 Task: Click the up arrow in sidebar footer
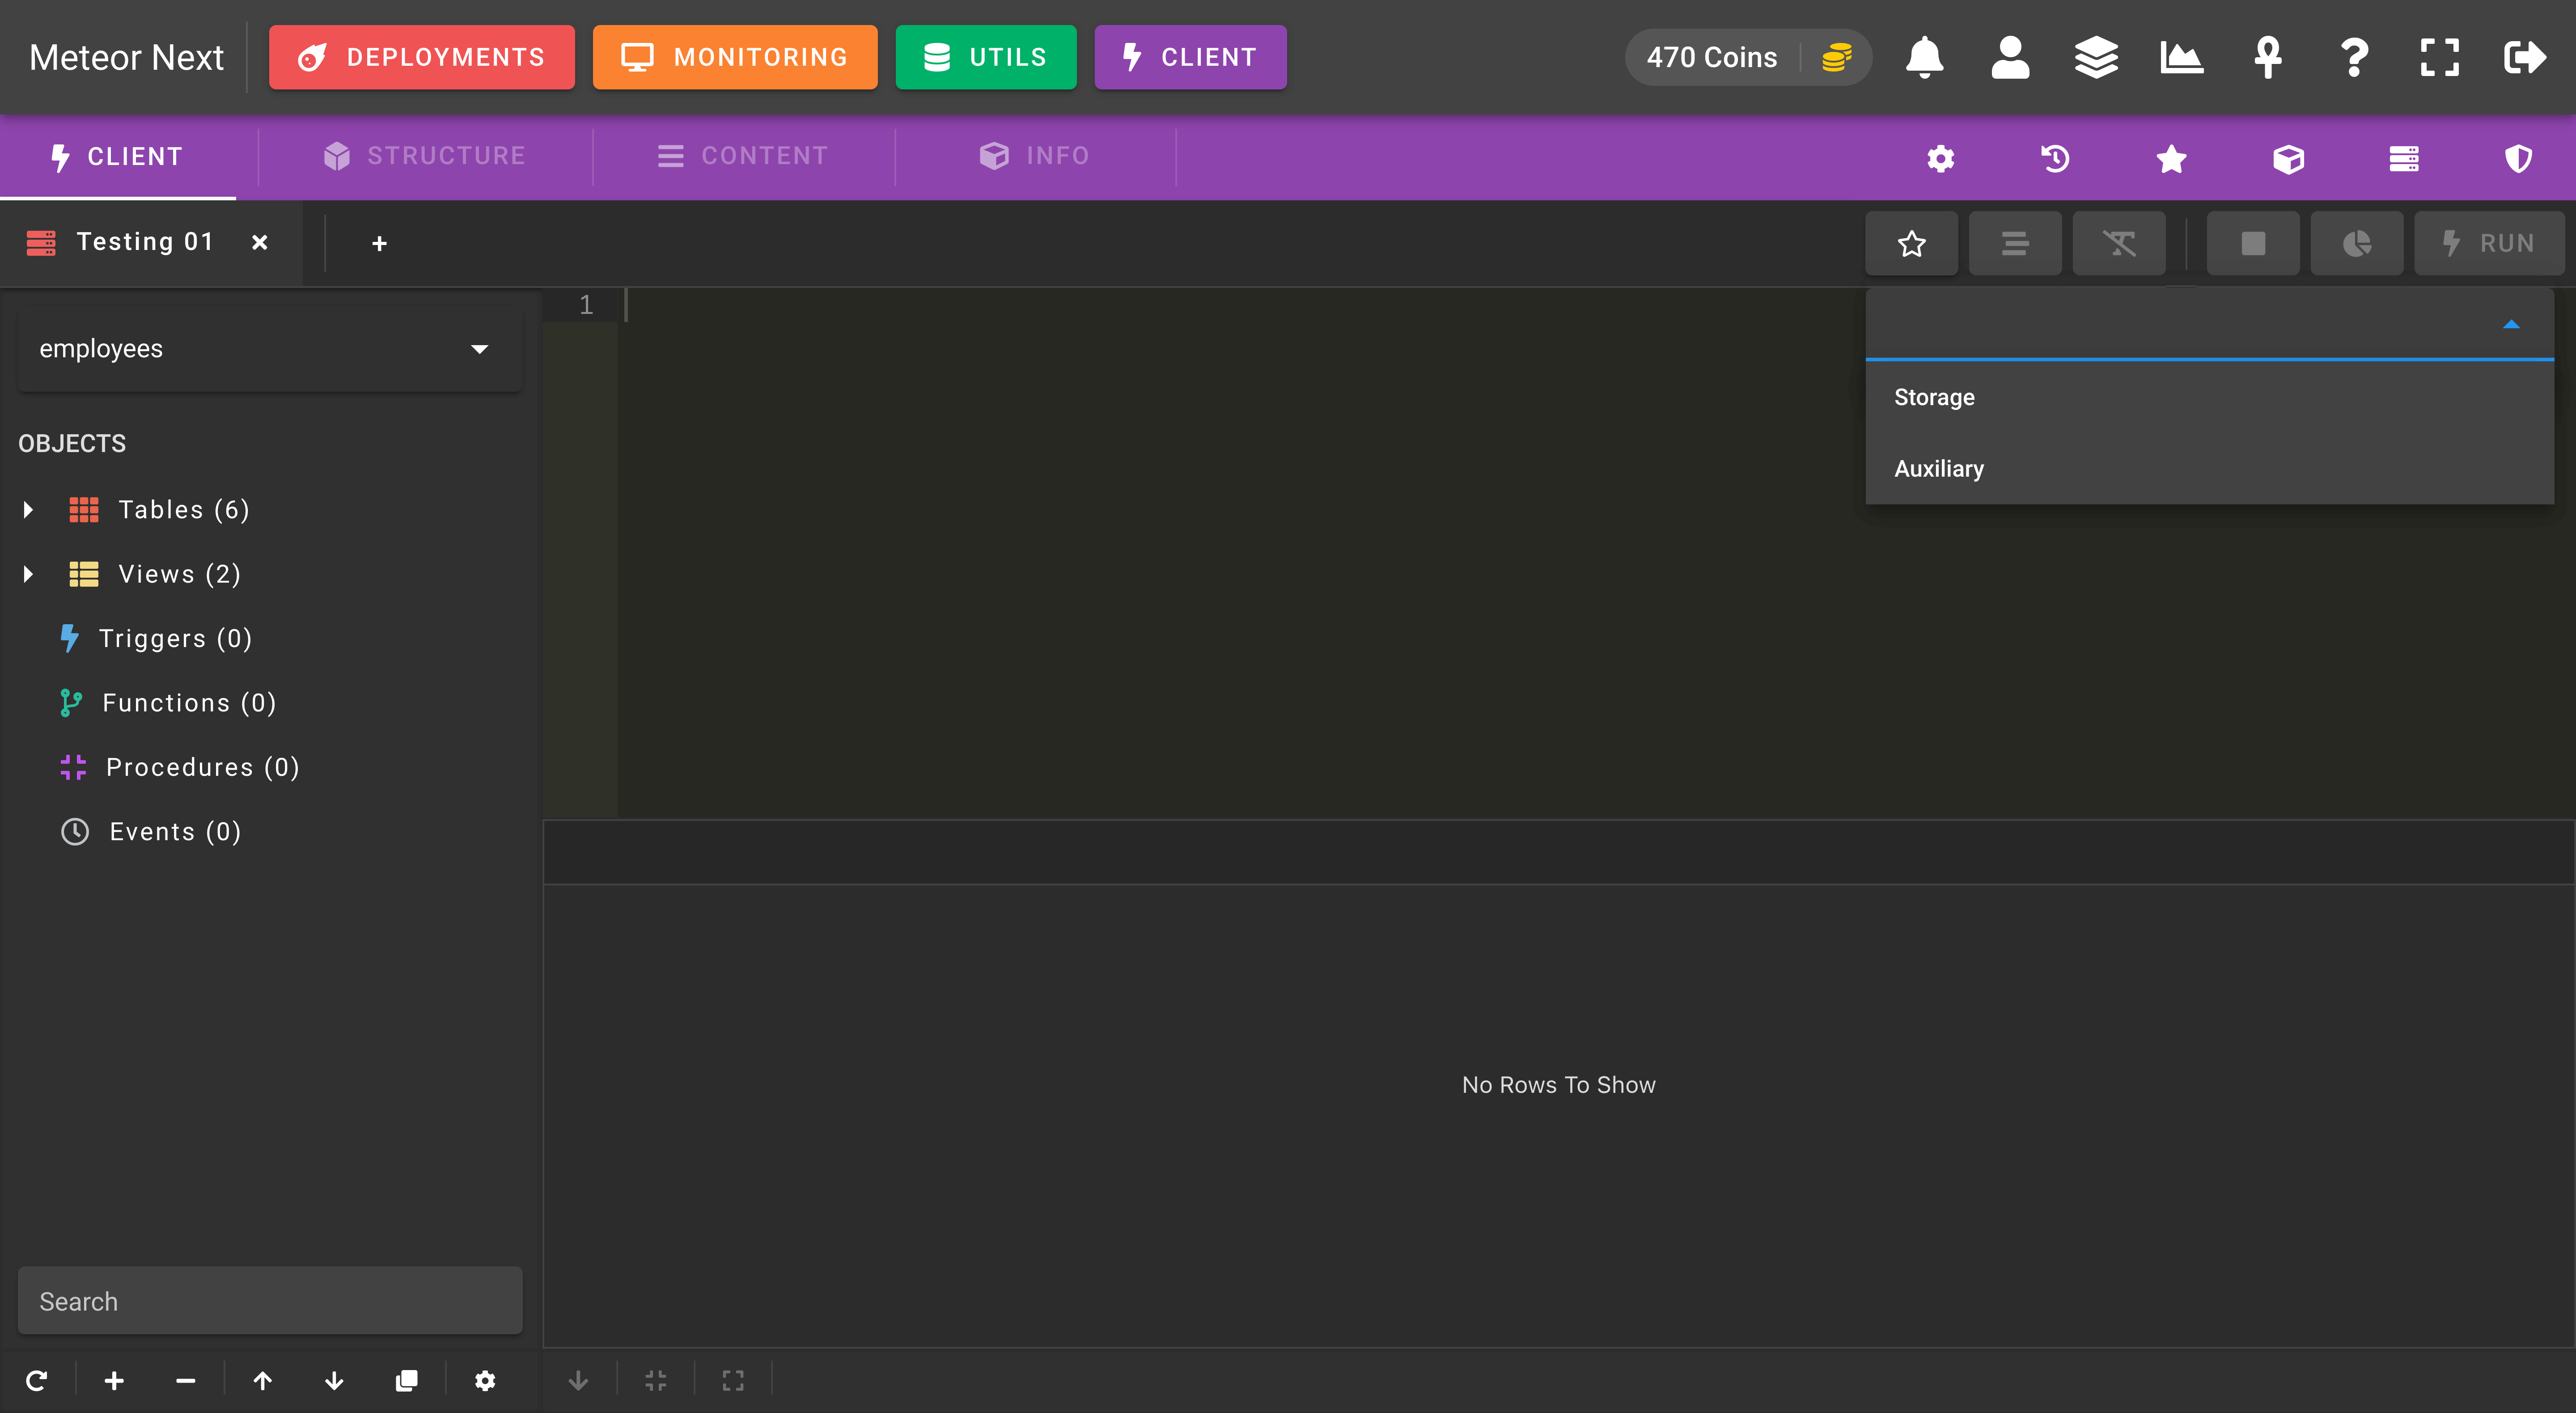click(x=263, y=1381)
